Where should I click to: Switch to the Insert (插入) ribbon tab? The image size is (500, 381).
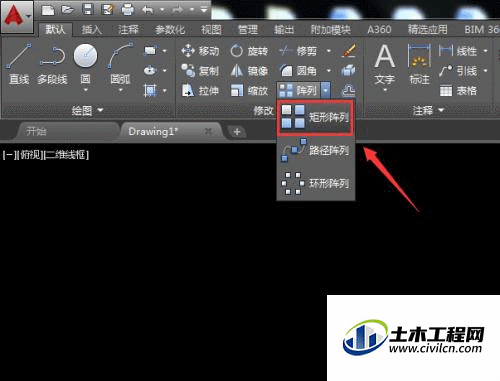[91, 30]
